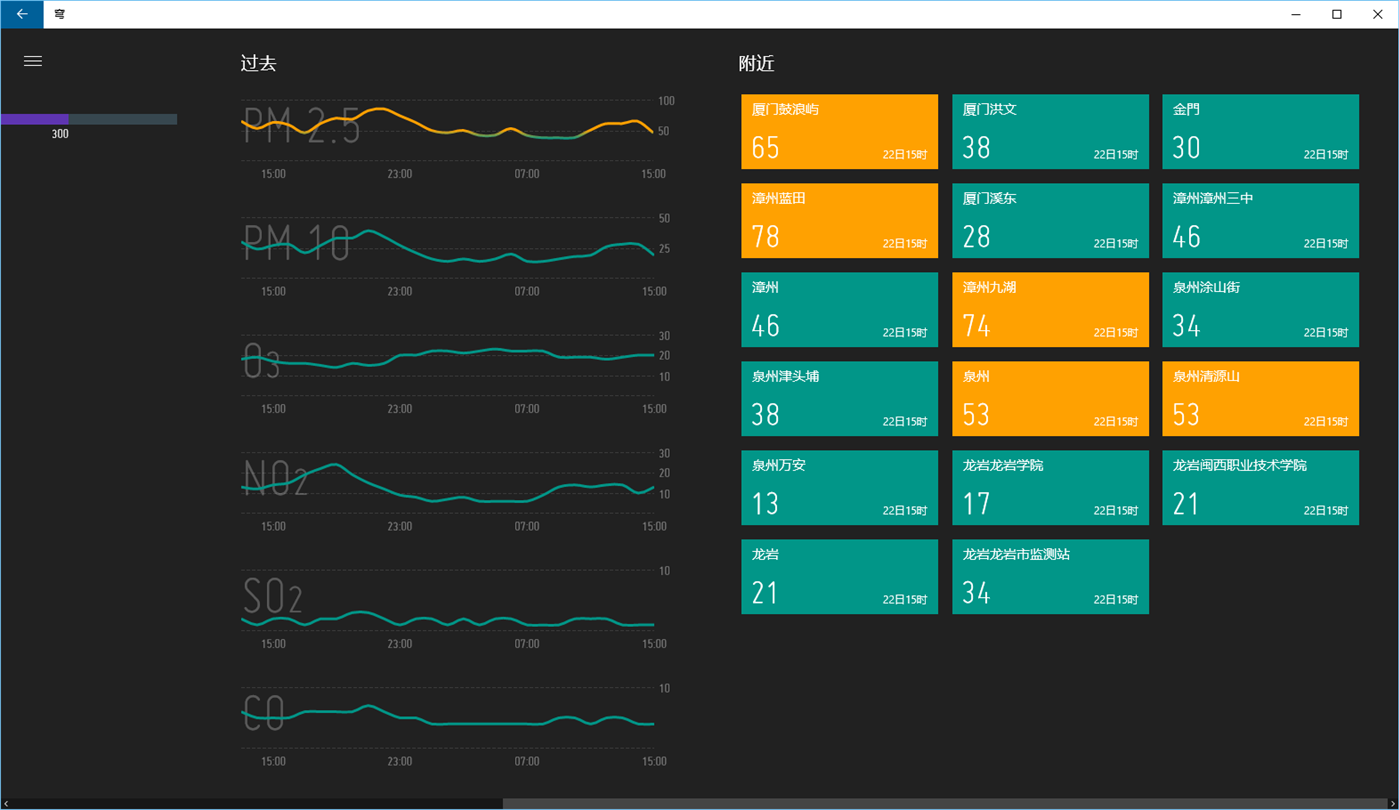Click the left scrollbar arrow
The width and height of the screenshot is (1399, 810).
point(6,804)
